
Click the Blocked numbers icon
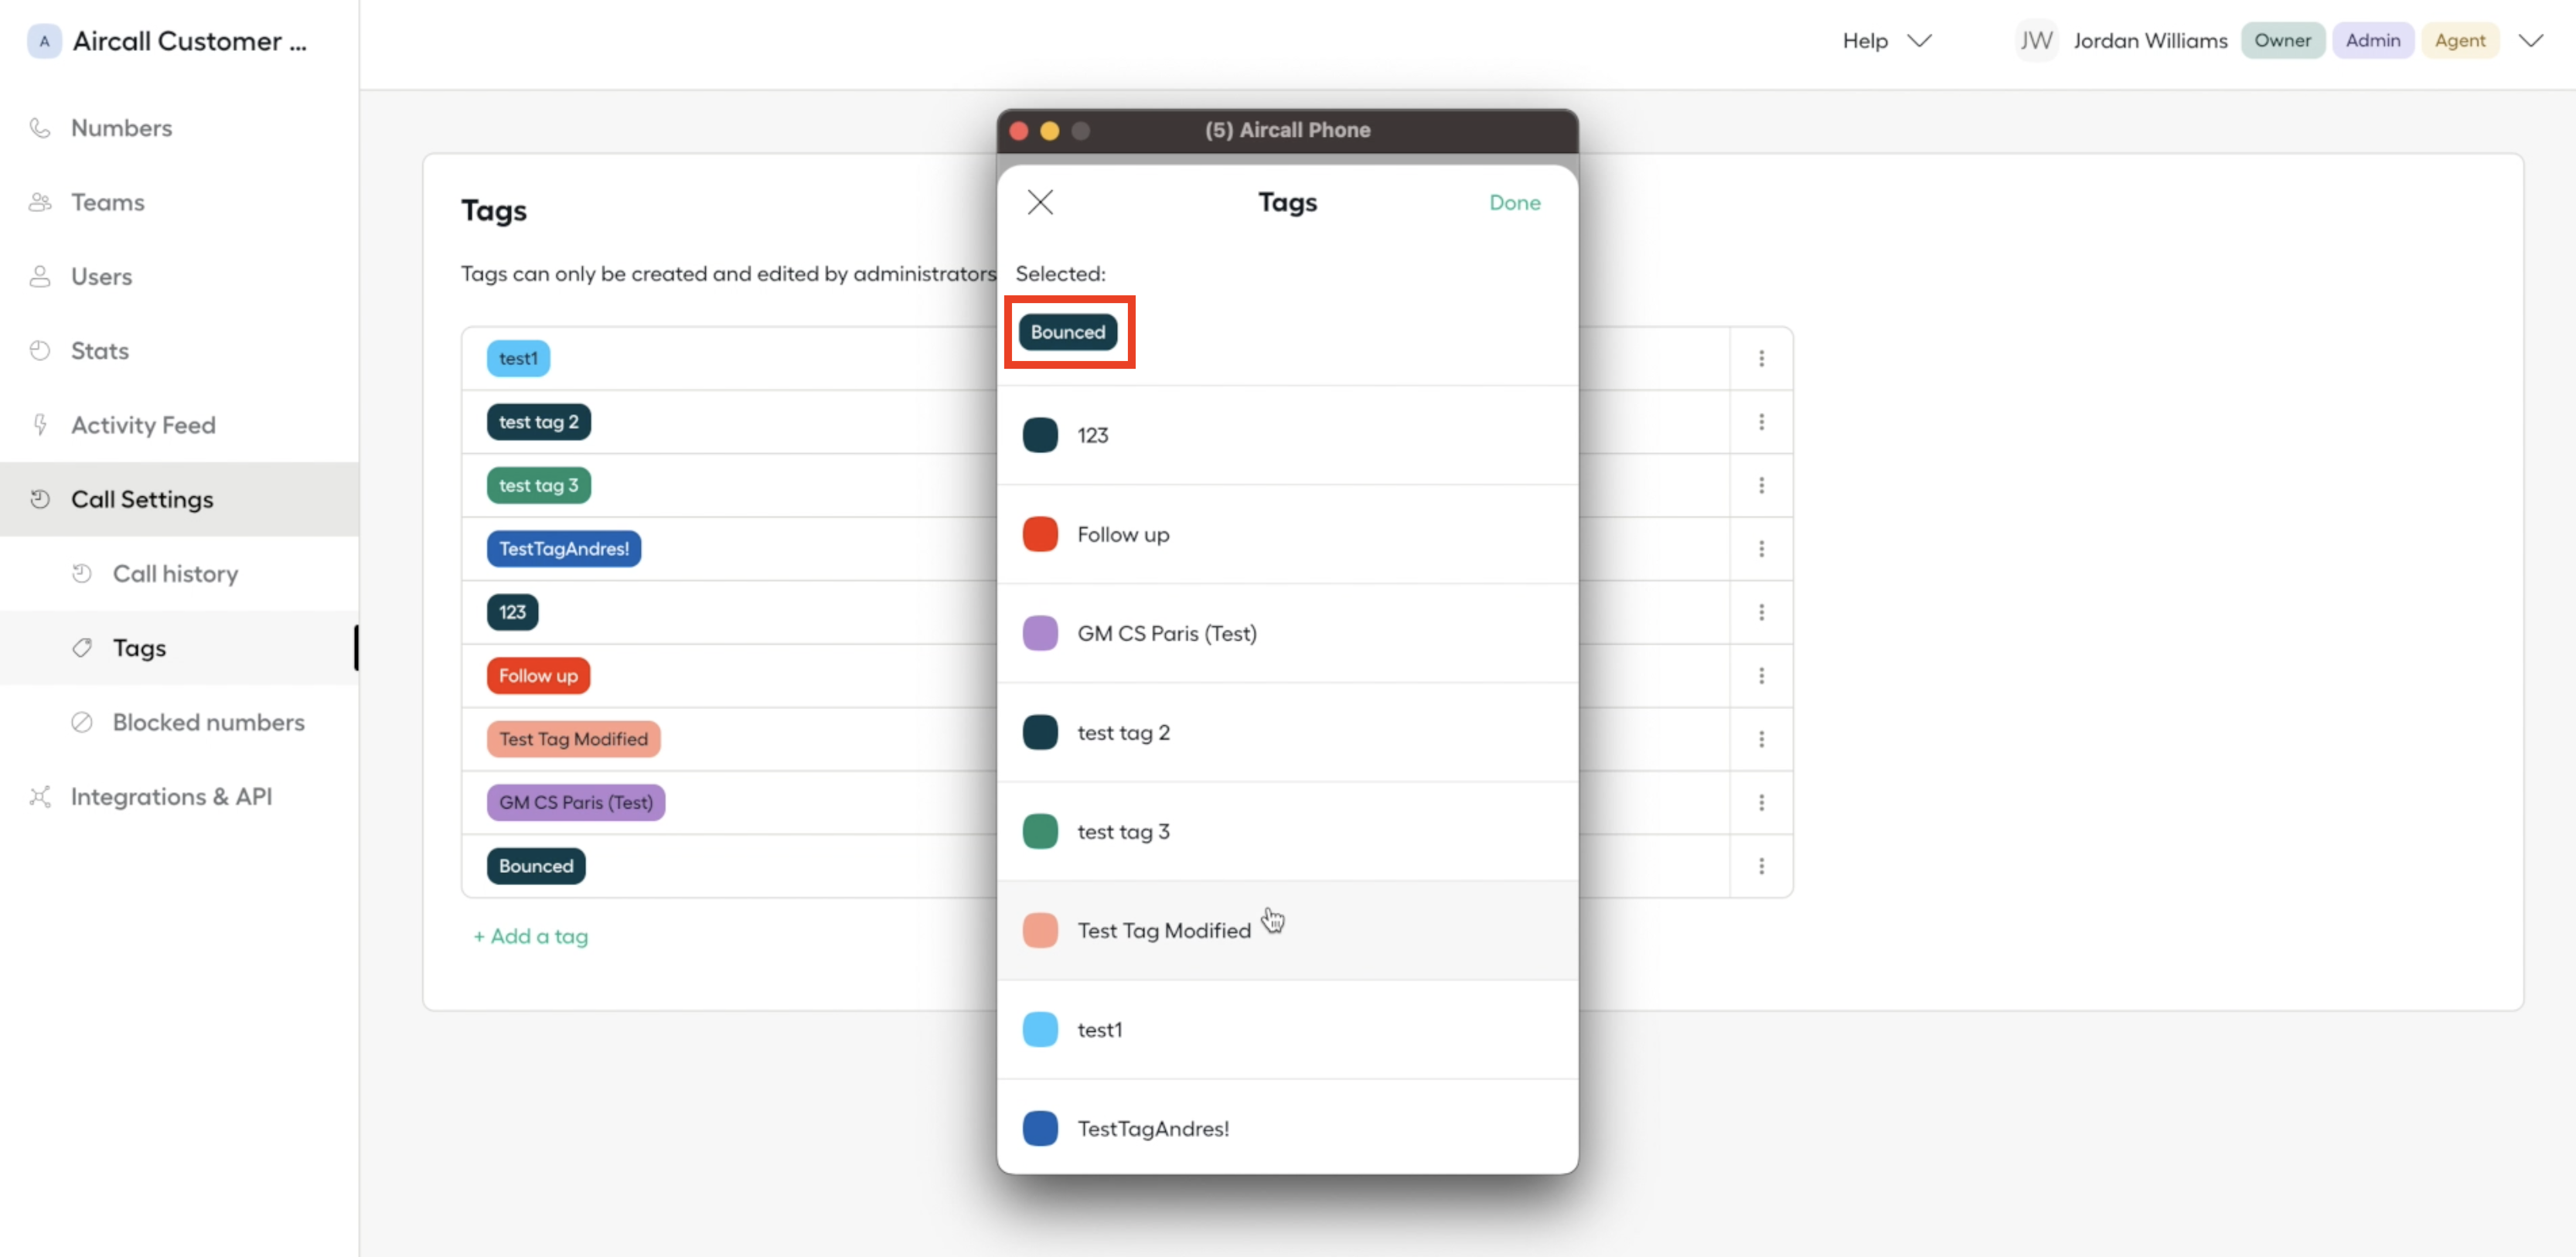pyautogui.click(x=82, y=722)
